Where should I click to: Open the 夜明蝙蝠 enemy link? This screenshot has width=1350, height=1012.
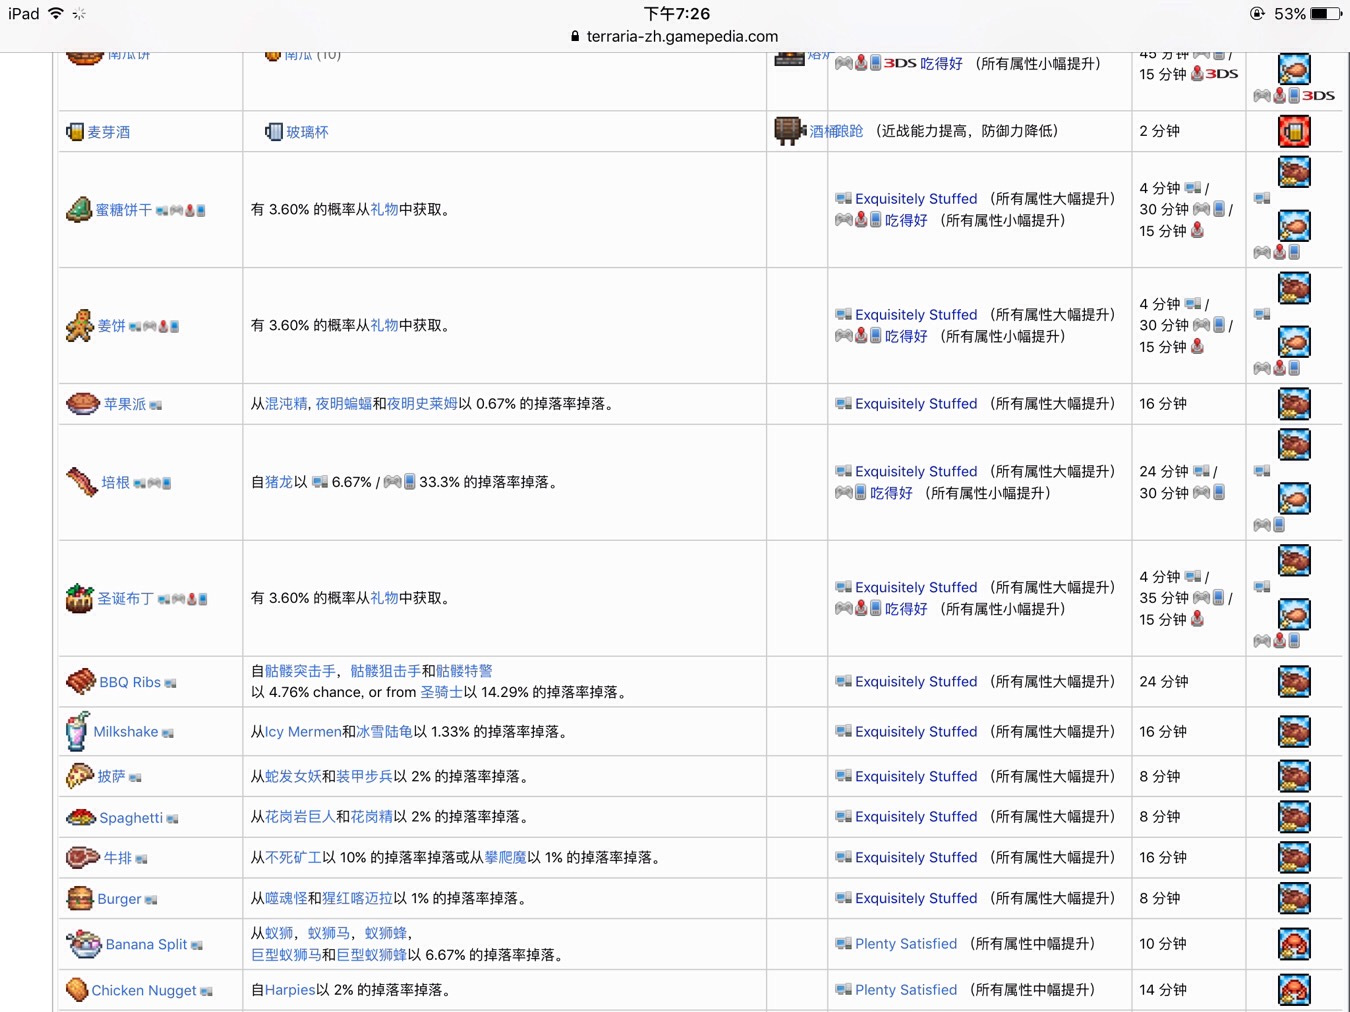(344, 403)
